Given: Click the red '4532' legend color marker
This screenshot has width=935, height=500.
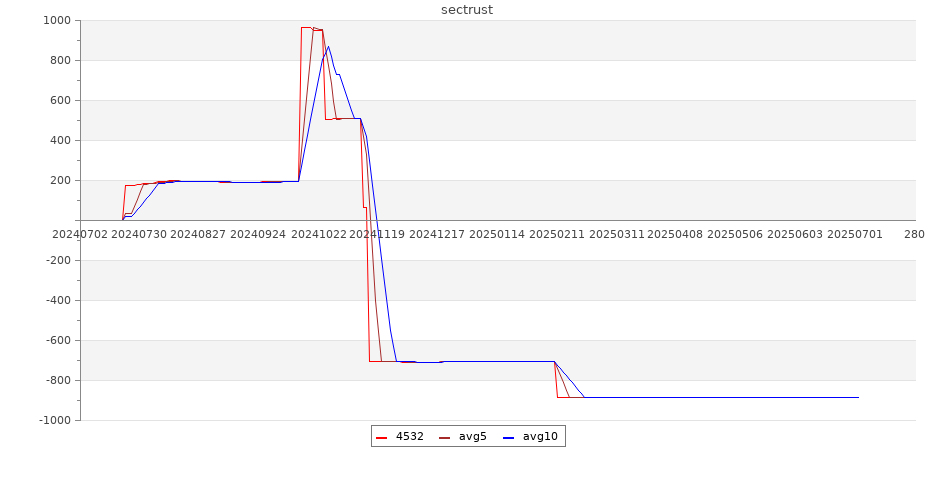Looking at the screenshot, I should (x=382, y=437).
